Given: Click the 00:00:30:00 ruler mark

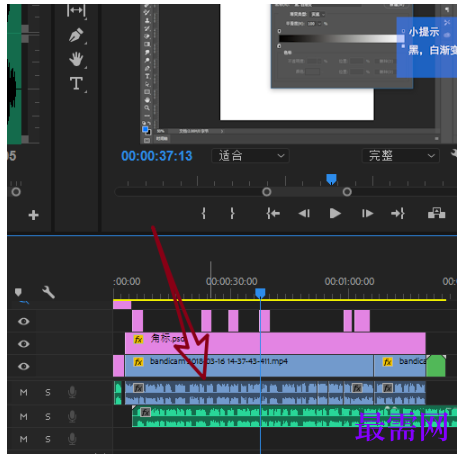Looking at the screenshot, I should [x=231, y=282].
